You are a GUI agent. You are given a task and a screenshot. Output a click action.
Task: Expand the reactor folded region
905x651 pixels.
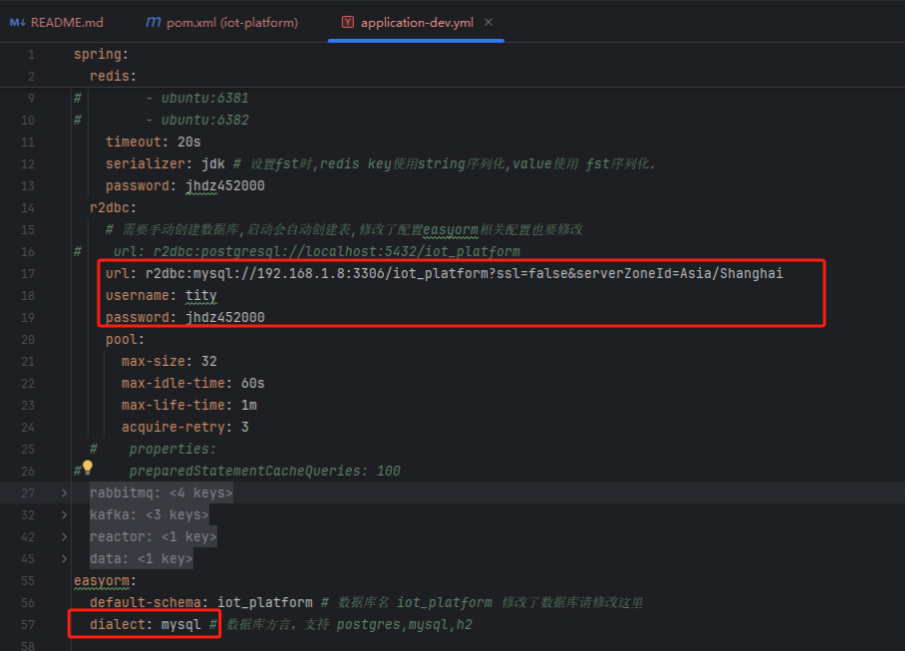[62, 536]
